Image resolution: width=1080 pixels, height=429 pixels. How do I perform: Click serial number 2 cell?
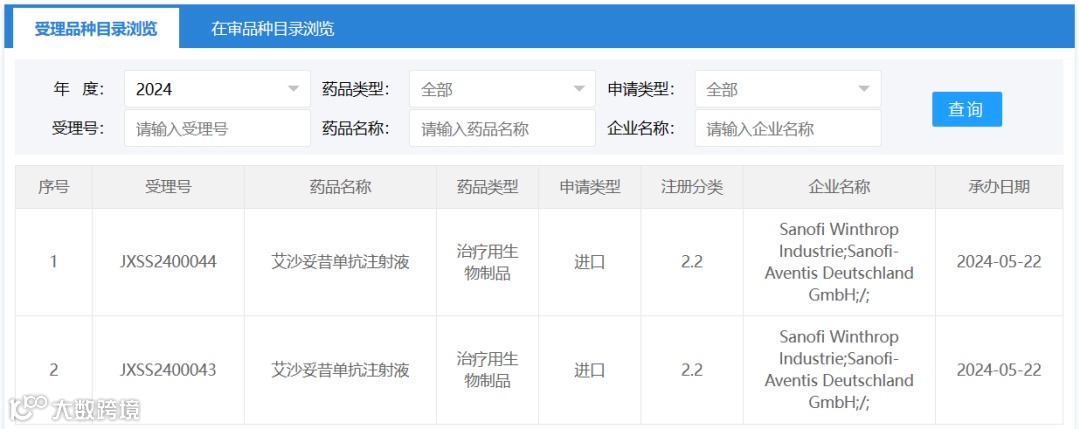[x=54, y=370]
